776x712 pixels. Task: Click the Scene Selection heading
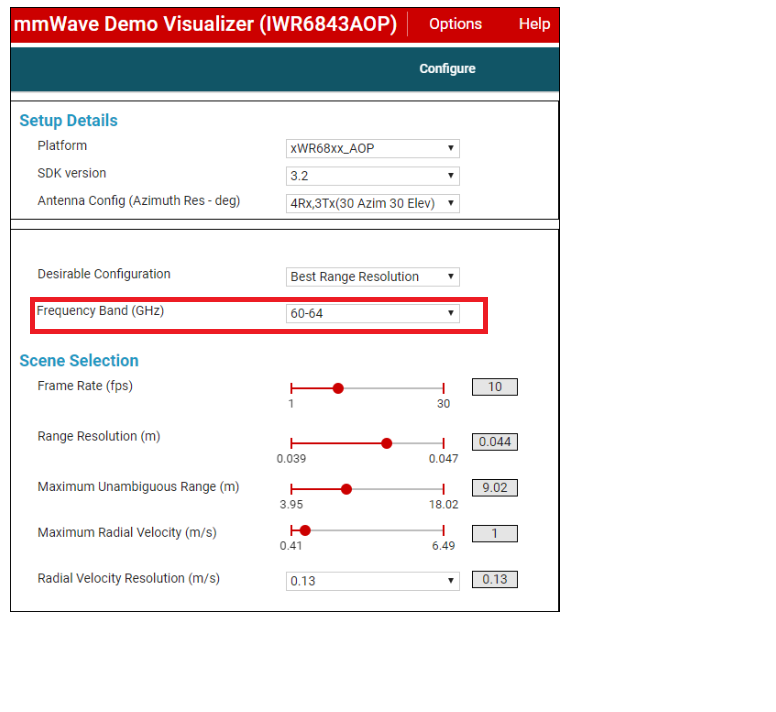coord(79,361)
